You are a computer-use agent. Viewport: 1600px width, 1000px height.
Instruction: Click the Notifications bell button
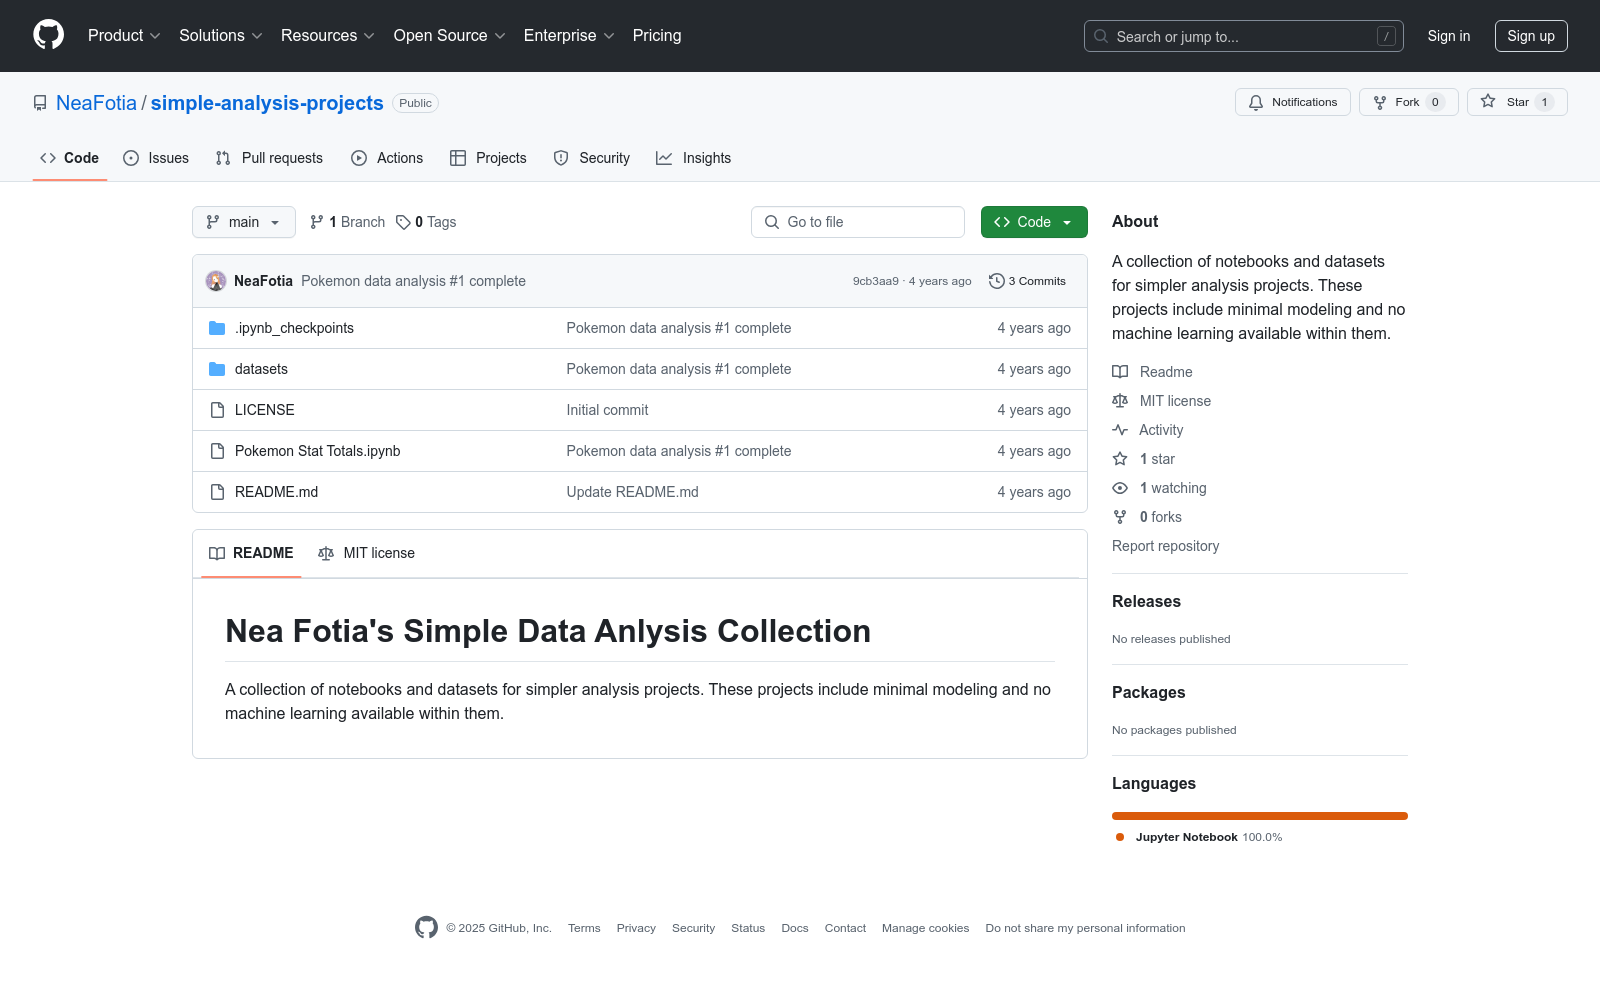pos(1293,102)
